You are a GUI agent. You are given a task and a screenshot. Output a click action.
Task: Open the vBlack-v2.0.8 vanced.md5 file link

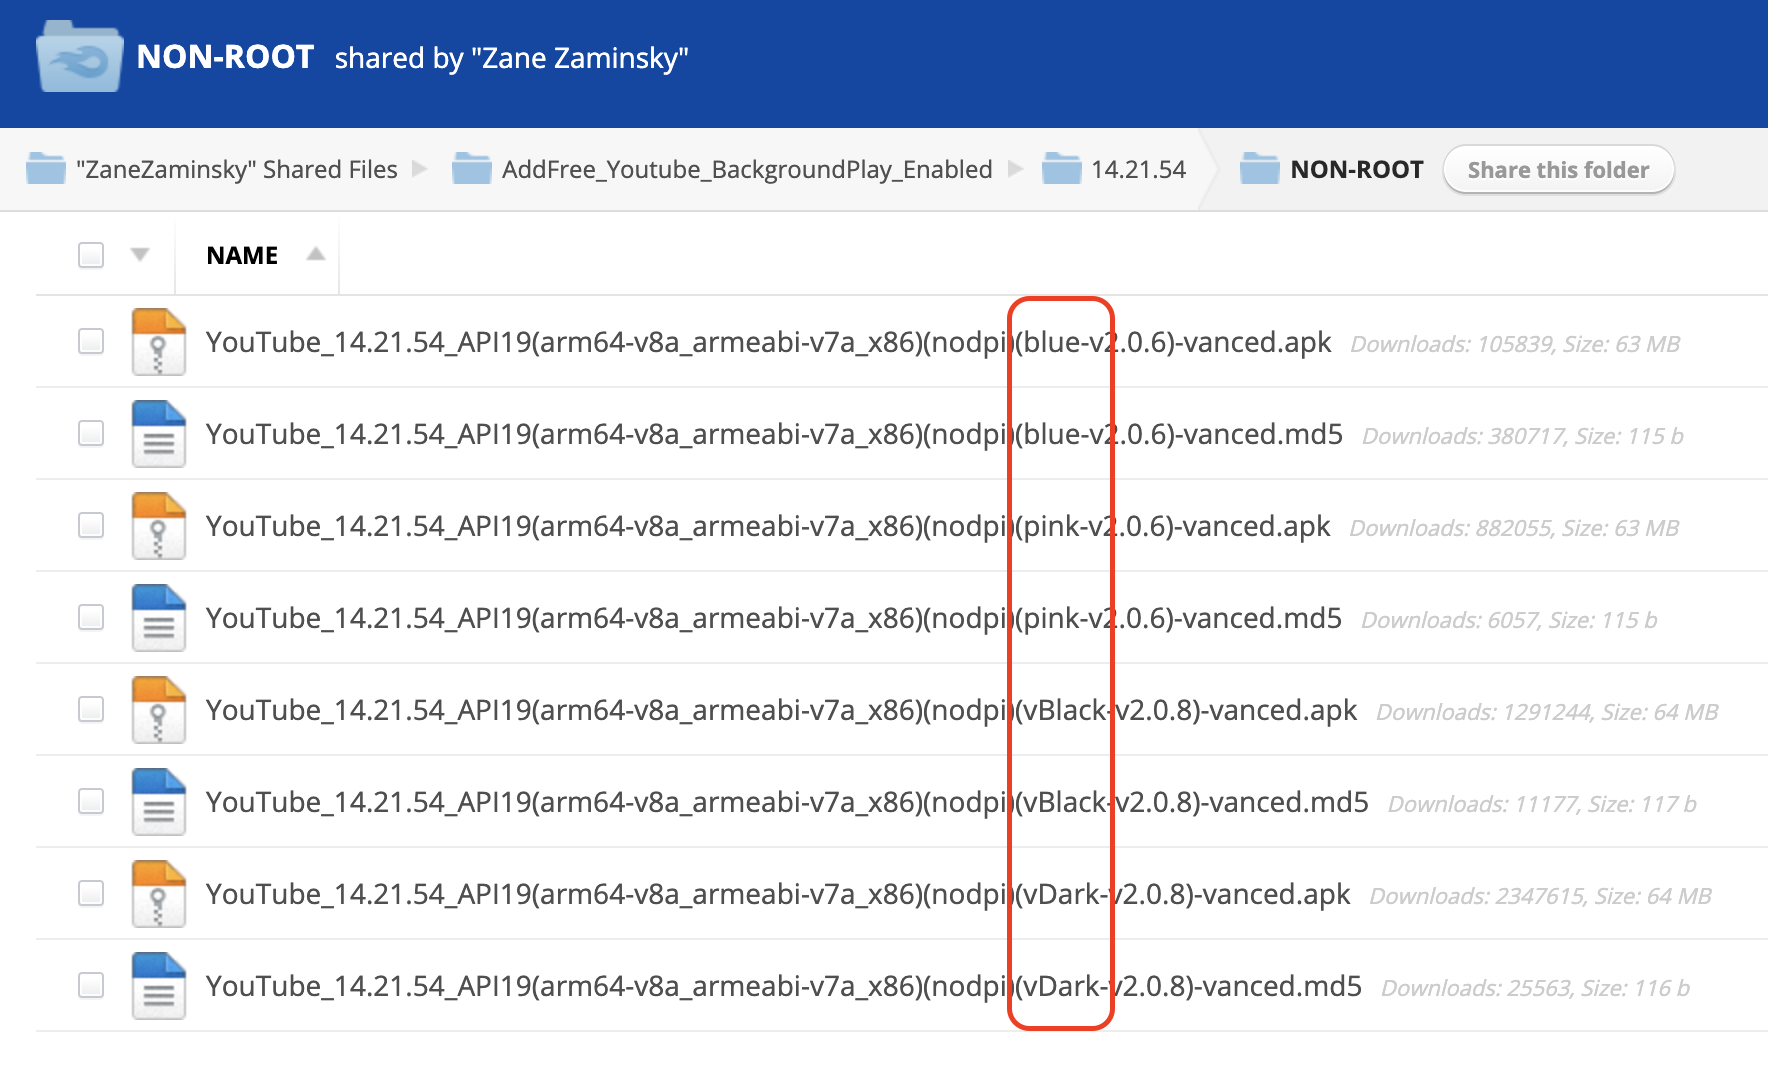pyautogui.click(x=787, y=803)
